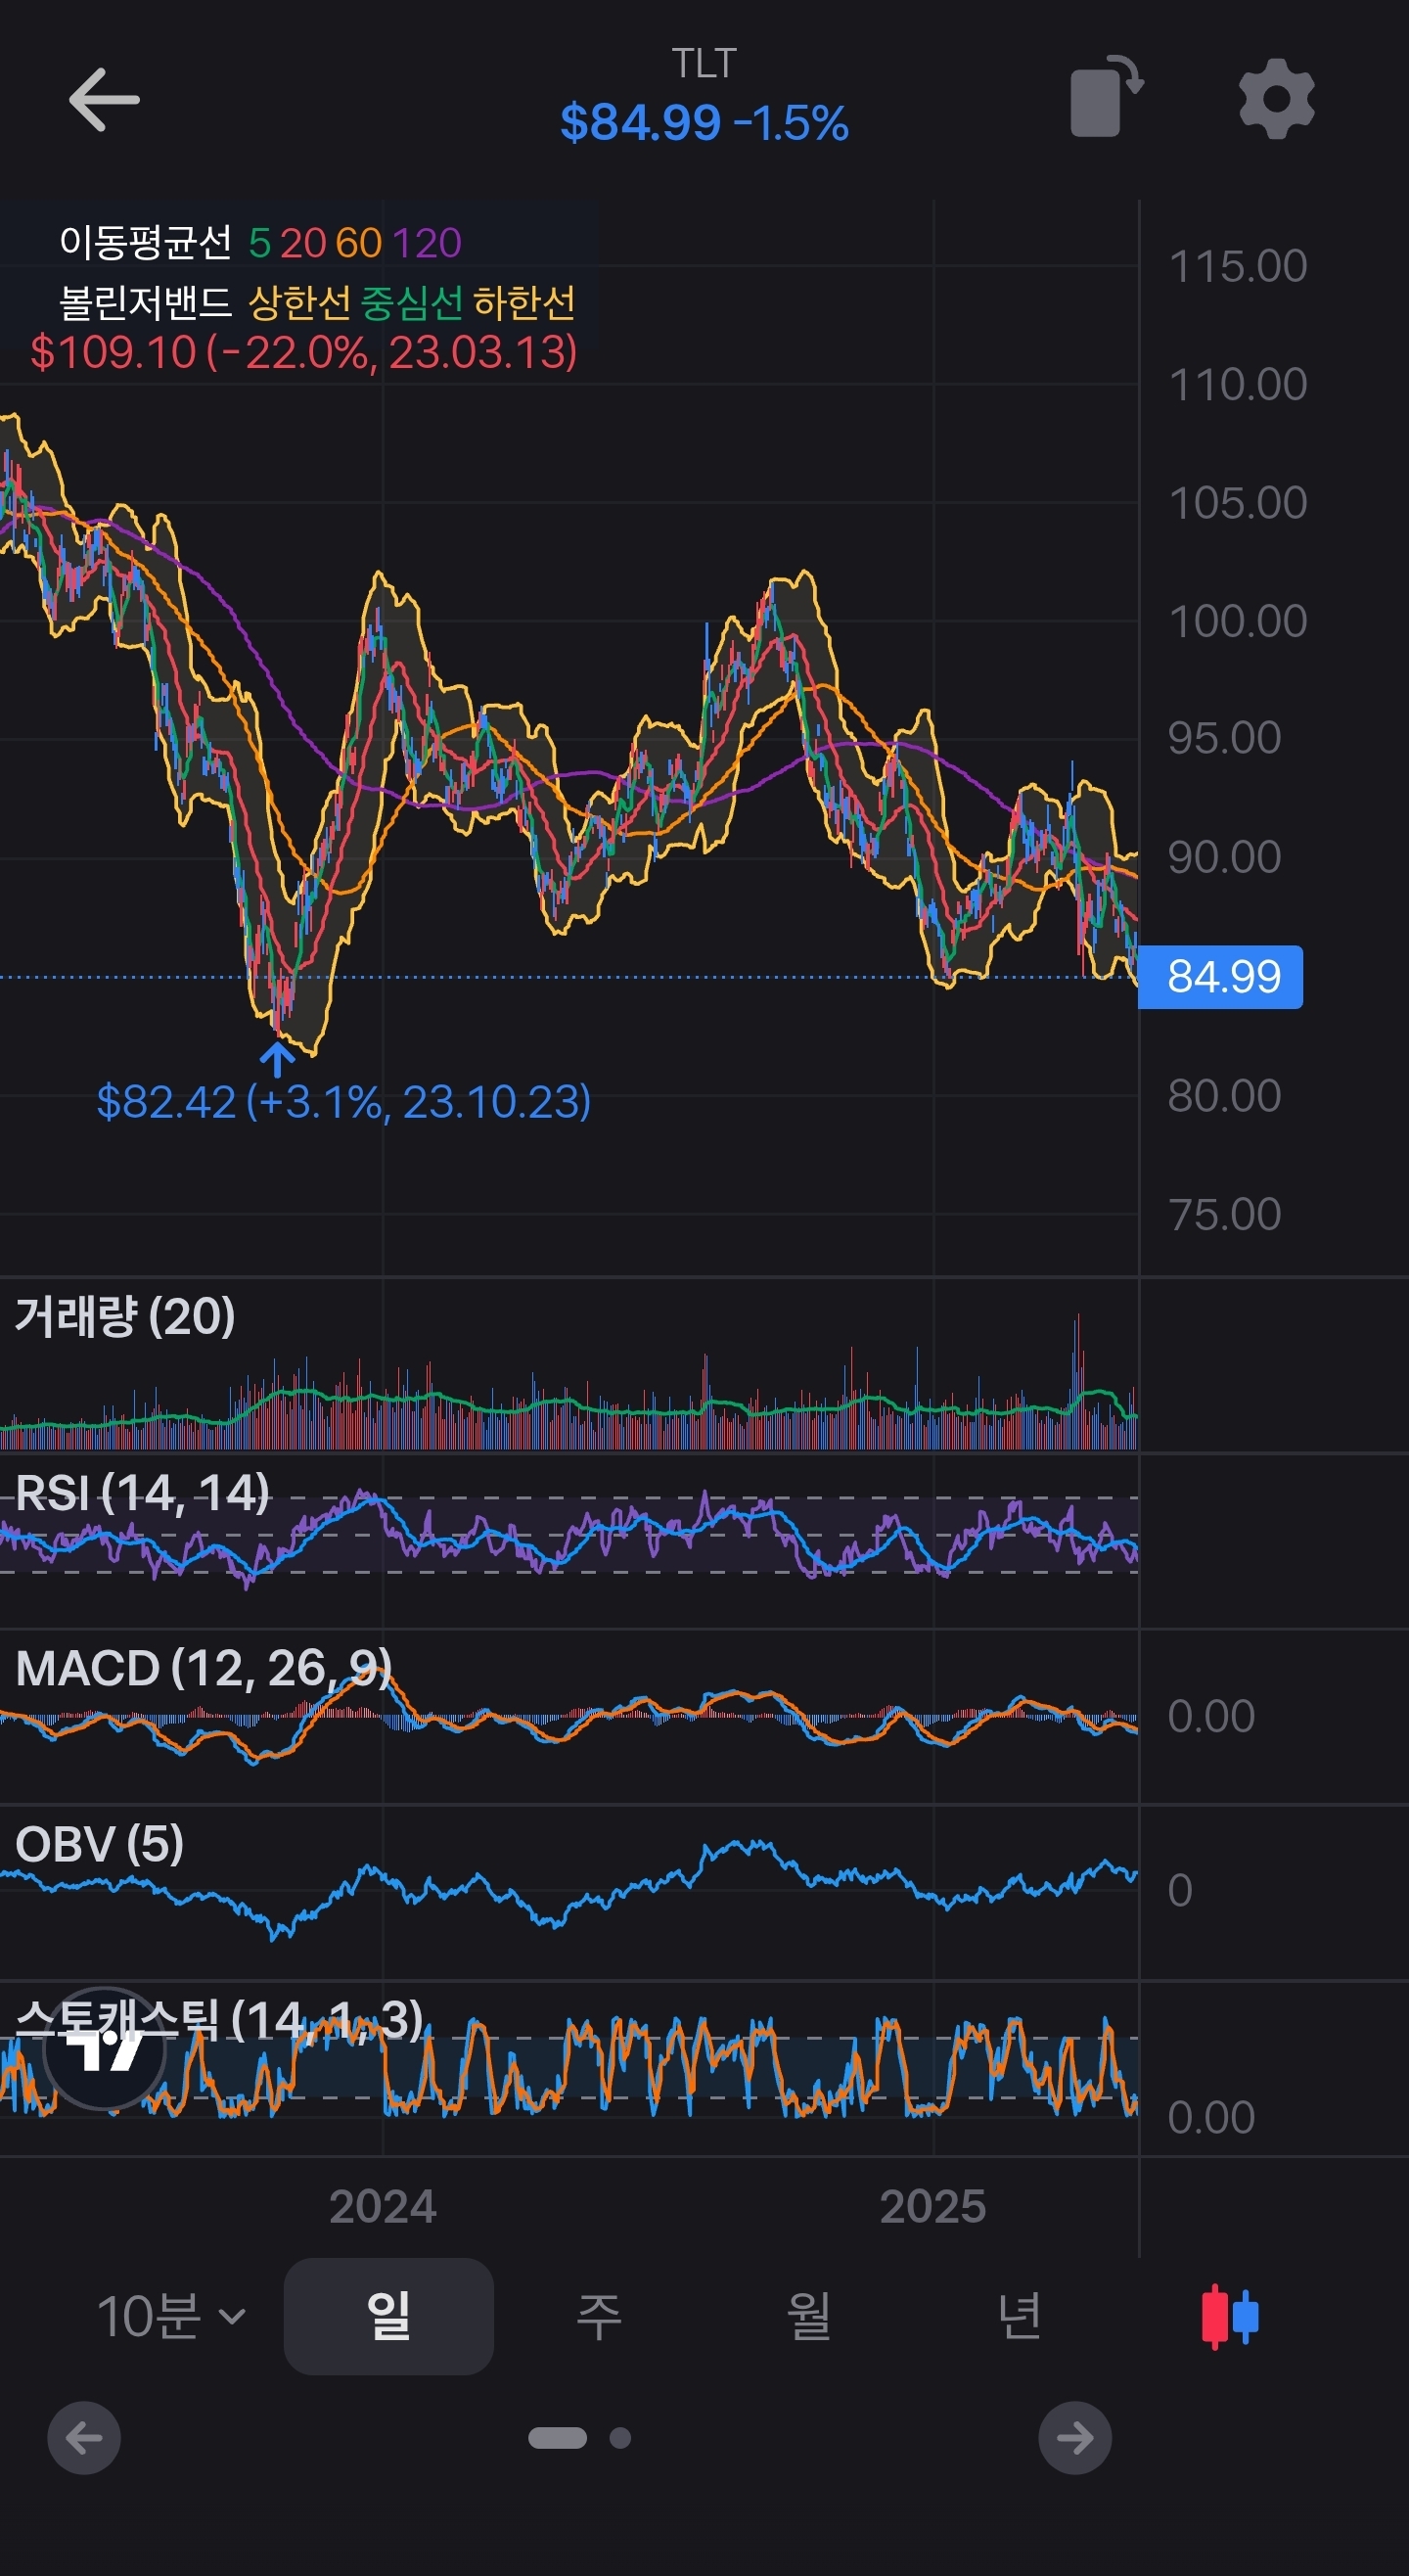Tap the 2025 label on time axis
This screenshot has width=1409, height=2576.
tap(933, 2207)
